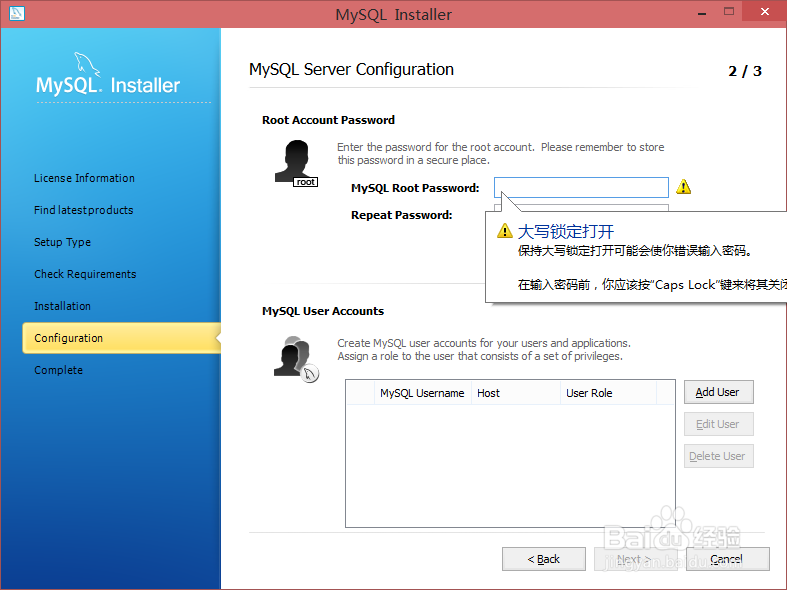Click the Delete User button
The image size is (787, 590).
coord(719,456)
